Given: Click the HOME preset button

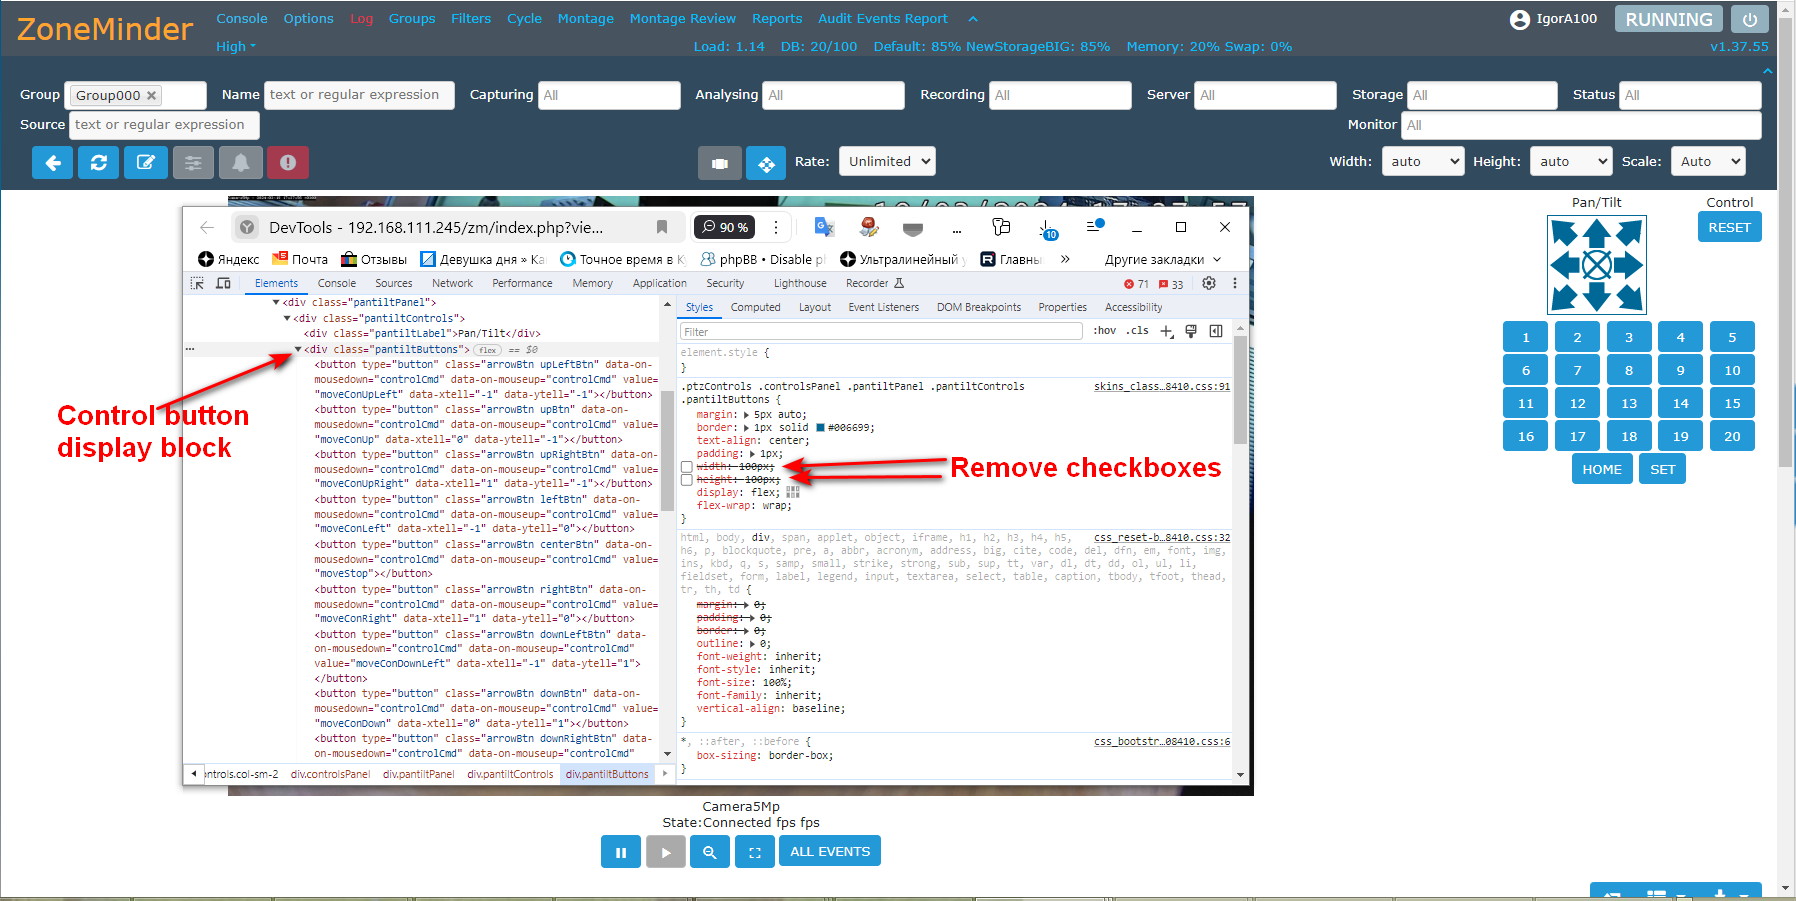Looking at the screenshot, I should (x=1602, y=469).
